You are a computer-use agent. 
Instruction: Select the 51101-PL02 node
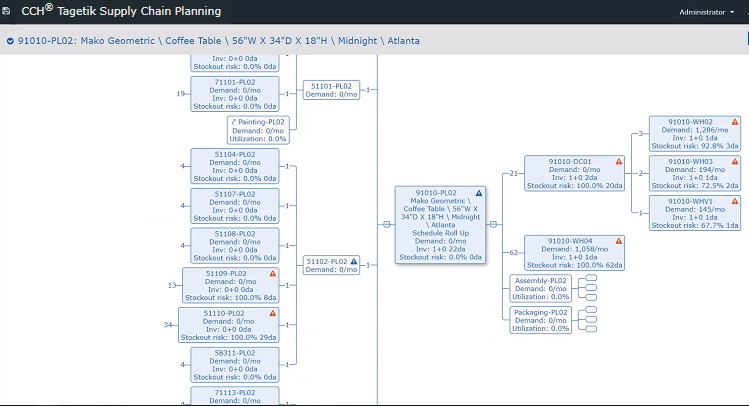point(332,90)
